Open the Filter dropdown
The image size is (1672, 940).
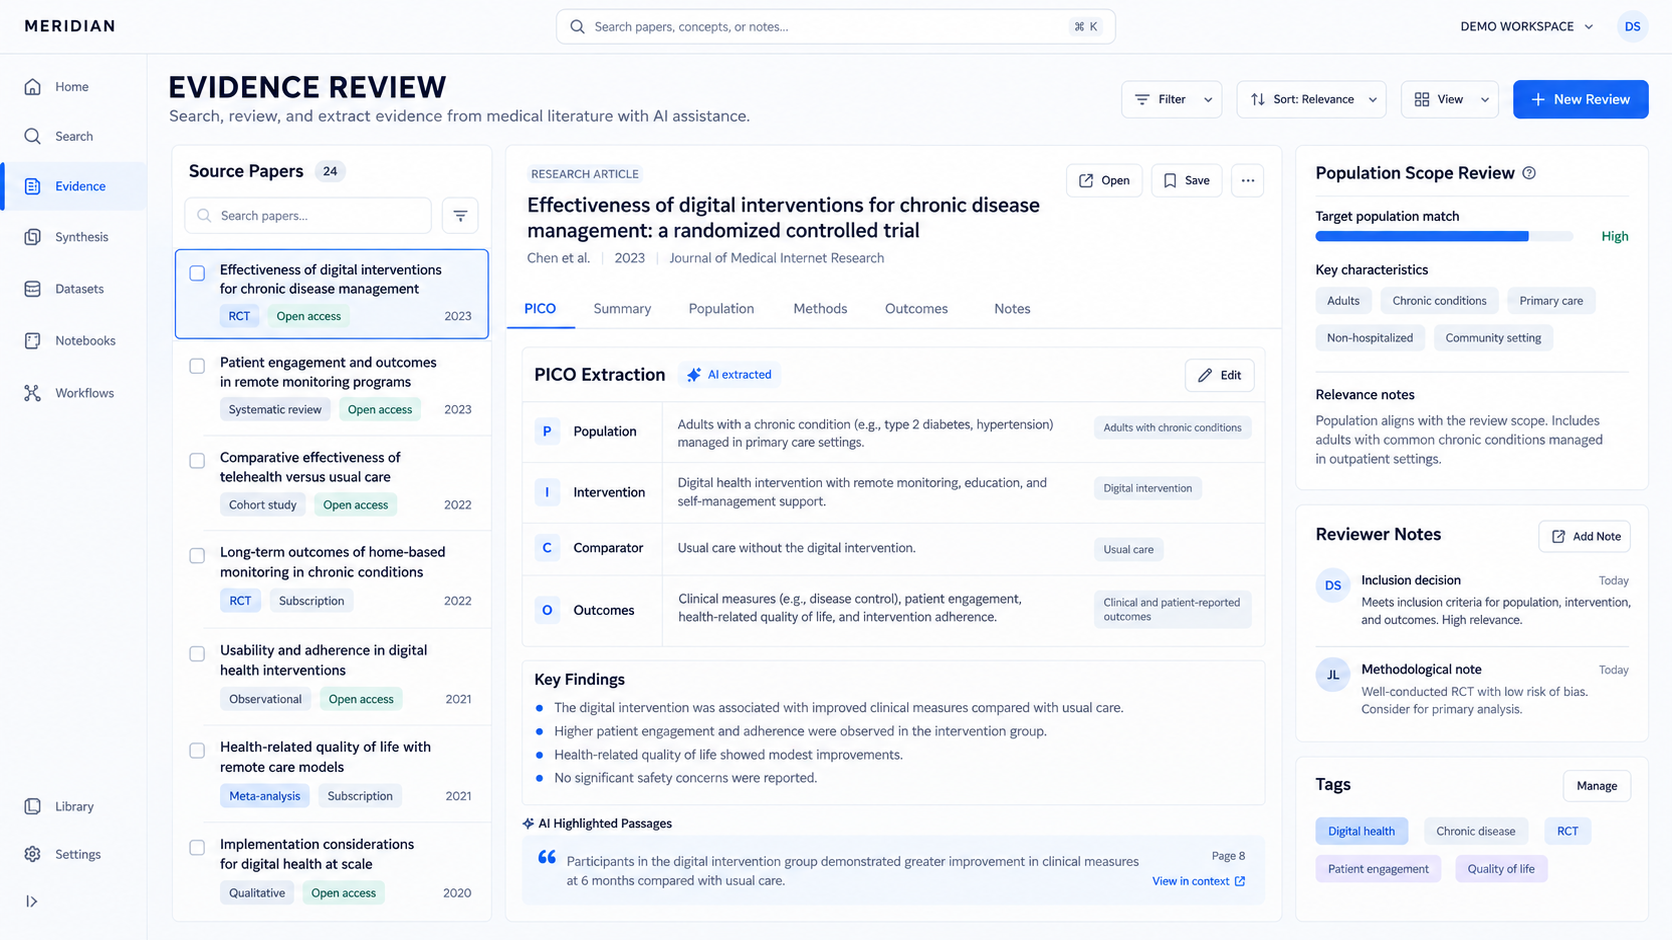click(x=1172, y=99)
